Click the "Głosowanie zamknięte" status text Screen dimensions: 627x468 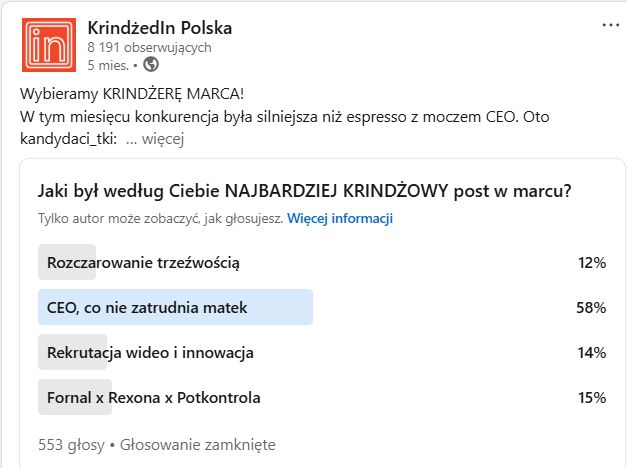click(198, 444)
